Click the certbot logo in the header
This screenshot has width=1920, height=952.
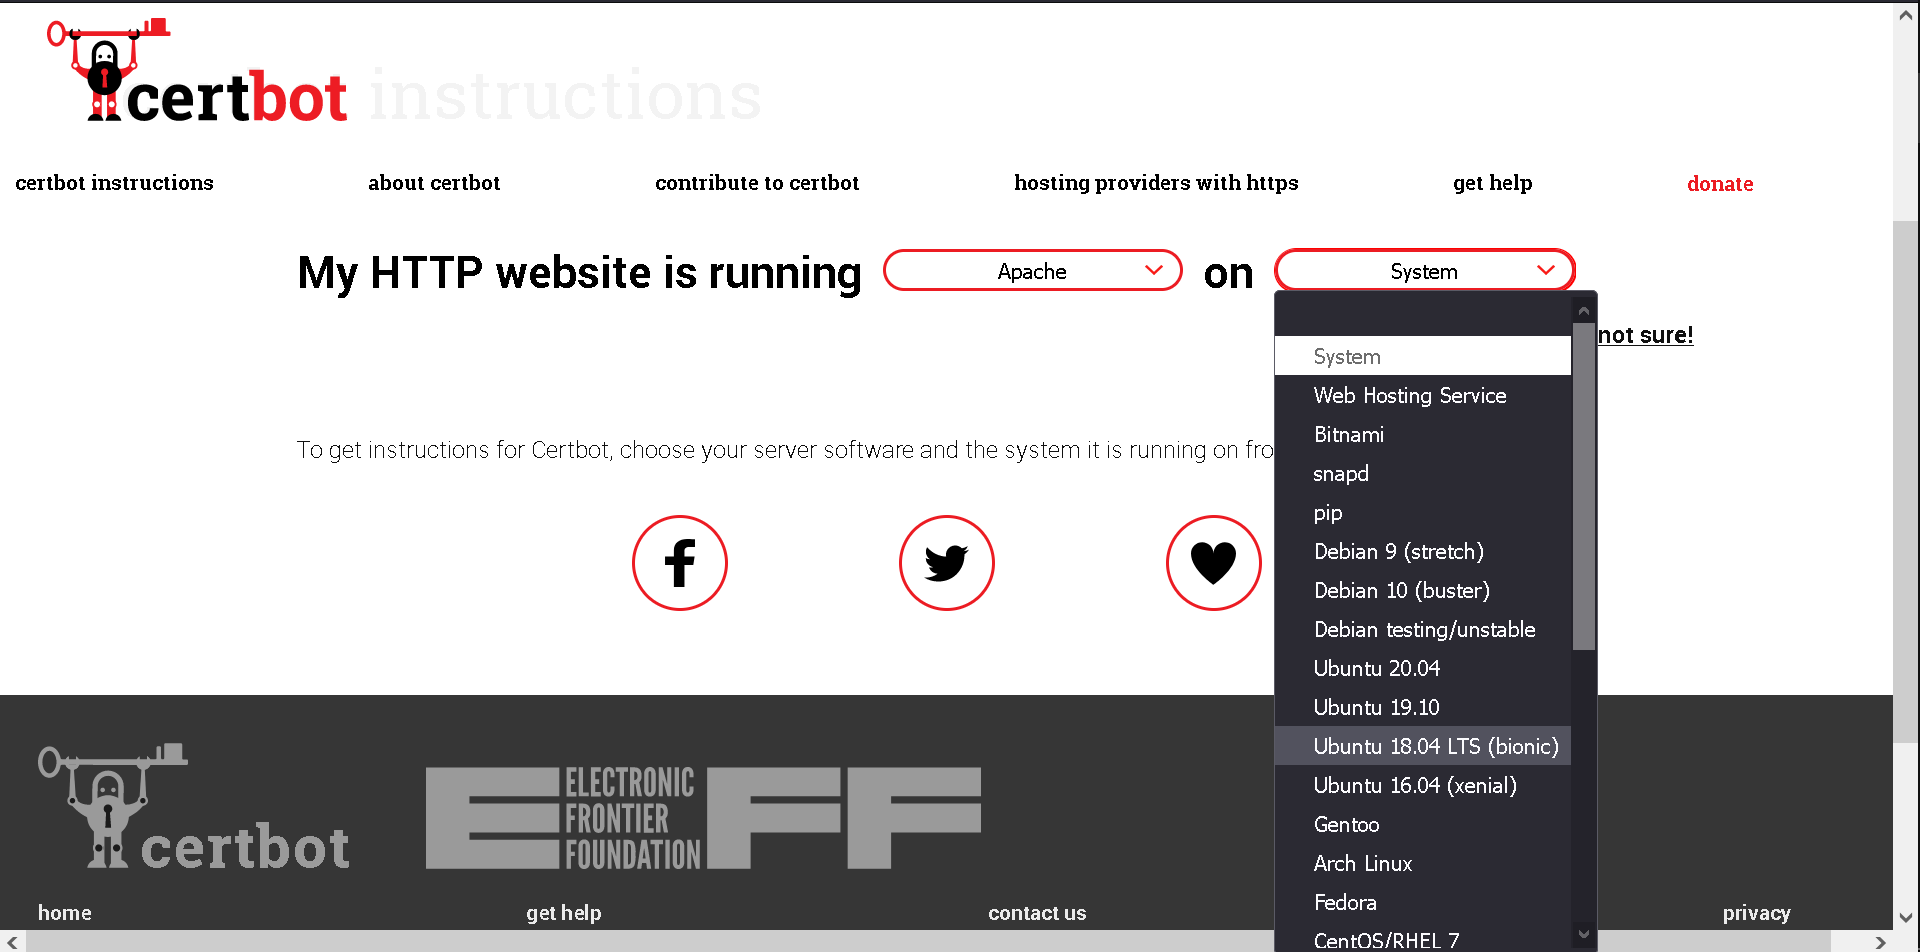click(198, 71)
